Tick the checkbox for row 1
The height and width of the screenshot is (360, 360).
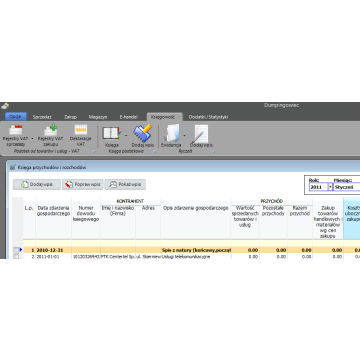click(x=16, y=250)
